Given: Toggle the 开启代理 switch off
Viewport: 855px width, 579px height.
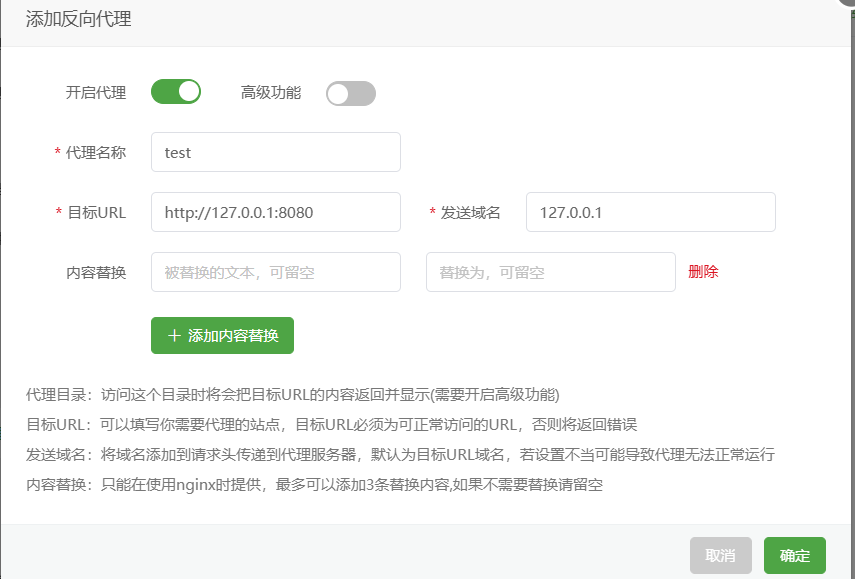Looking at the screenshot, I should tap(176, 92).
